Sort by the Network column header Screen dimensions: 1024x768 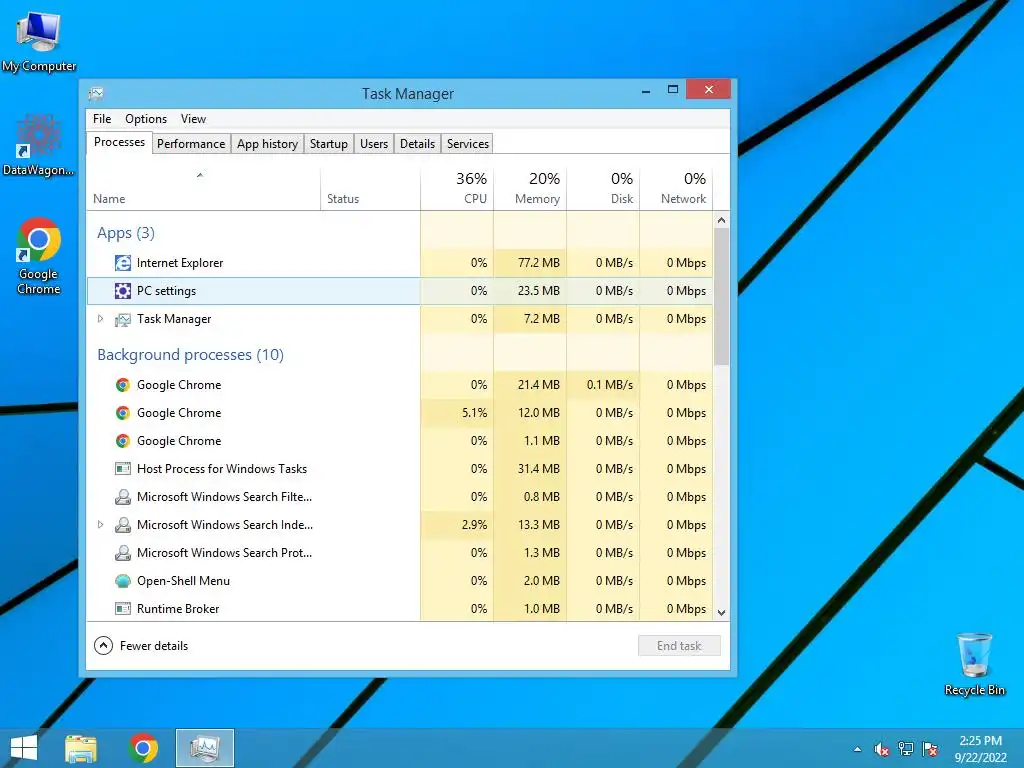[x=676, y=188]
